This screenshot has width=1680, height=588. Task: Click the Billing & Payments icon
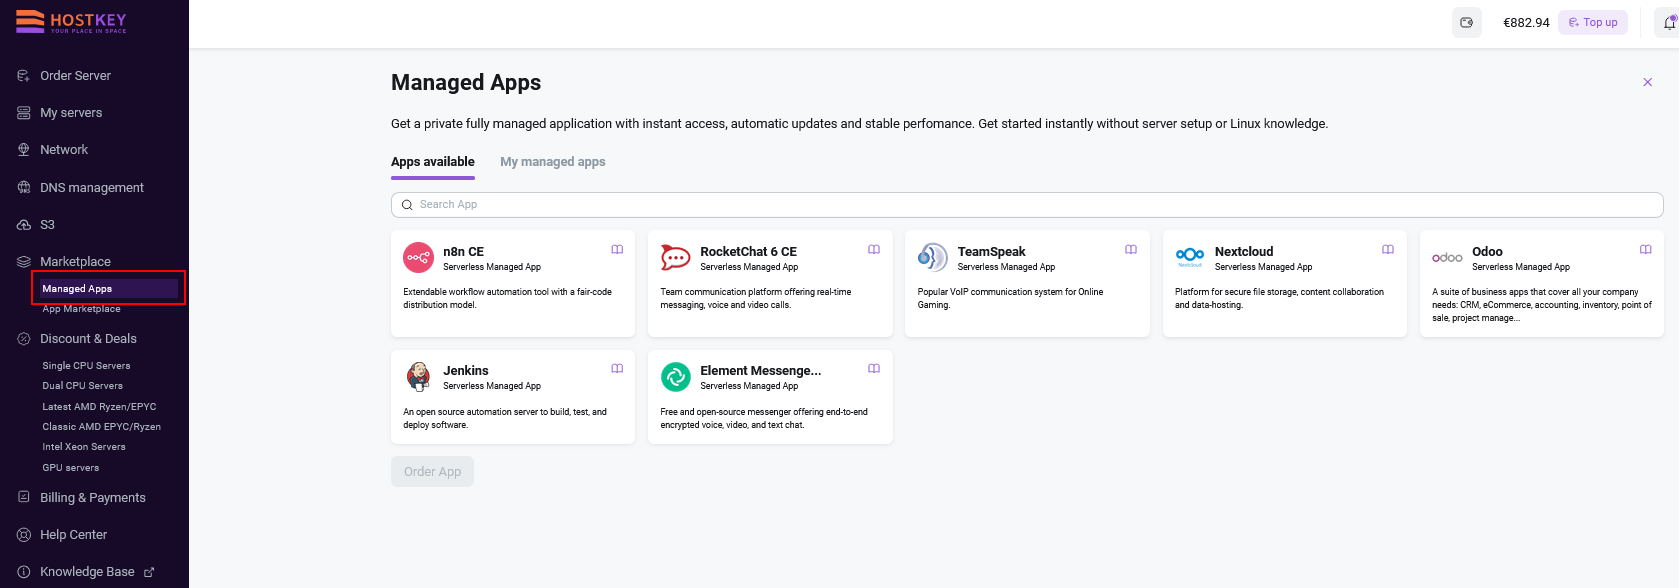coord(24,497)
